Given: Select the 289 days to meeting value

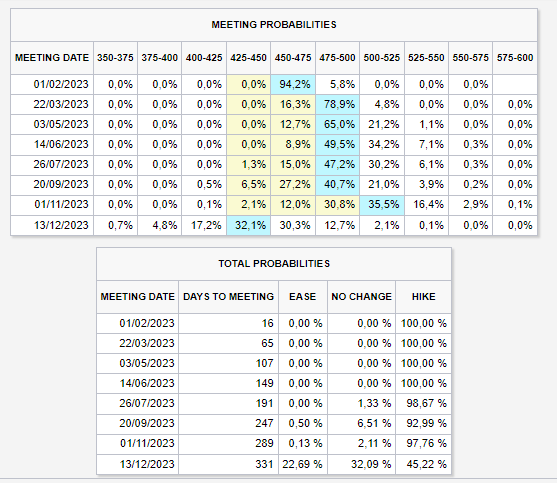Looking at the screenshot, I should click(228, 443).
